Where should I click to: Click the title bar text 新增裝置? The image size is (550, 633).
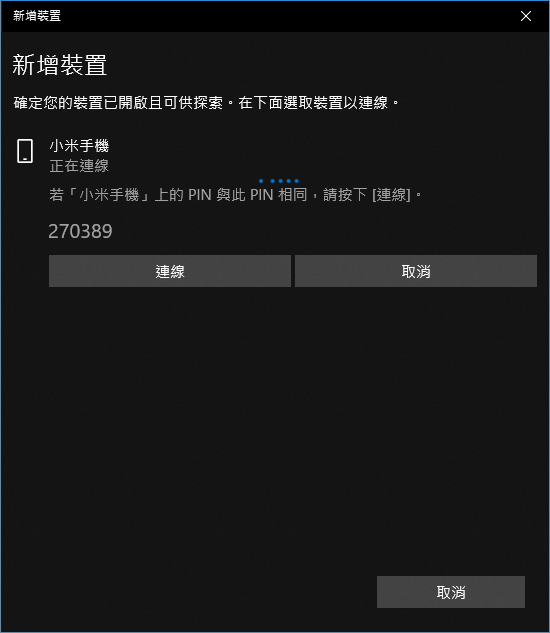click(37, 16)
